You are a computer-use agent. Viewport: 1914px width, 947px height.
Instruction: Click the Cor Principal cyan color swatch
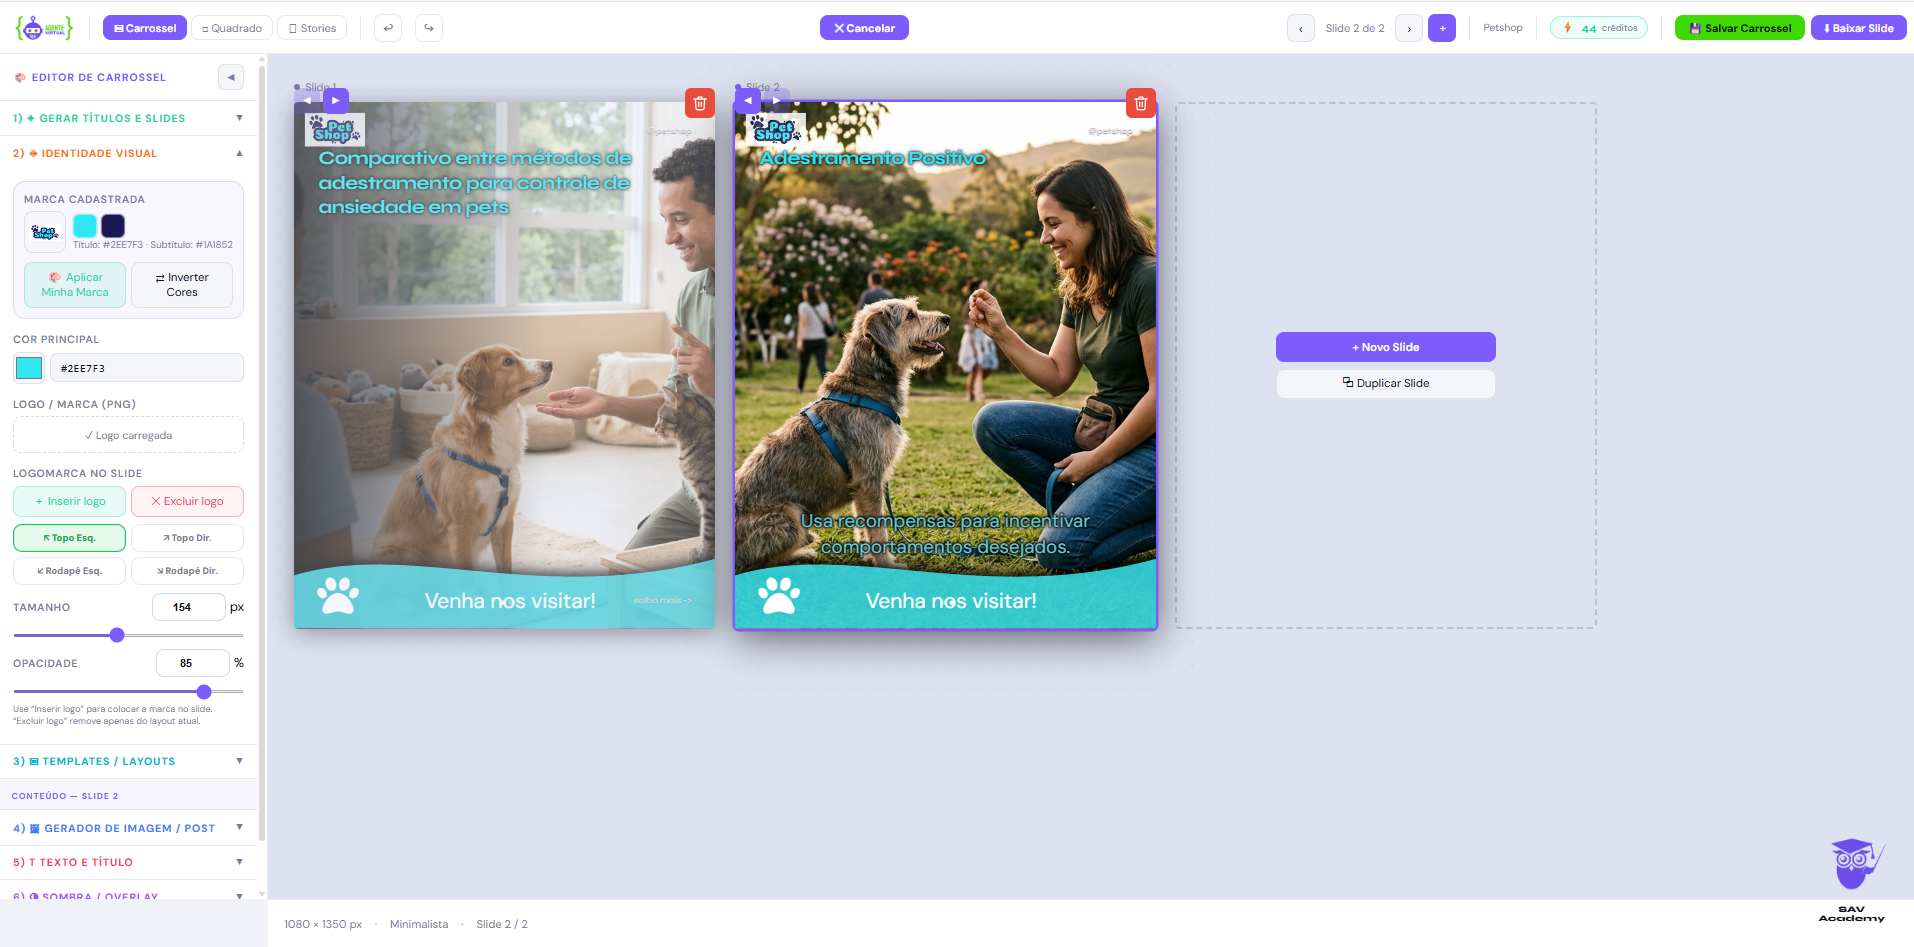(x=29, y=368)
